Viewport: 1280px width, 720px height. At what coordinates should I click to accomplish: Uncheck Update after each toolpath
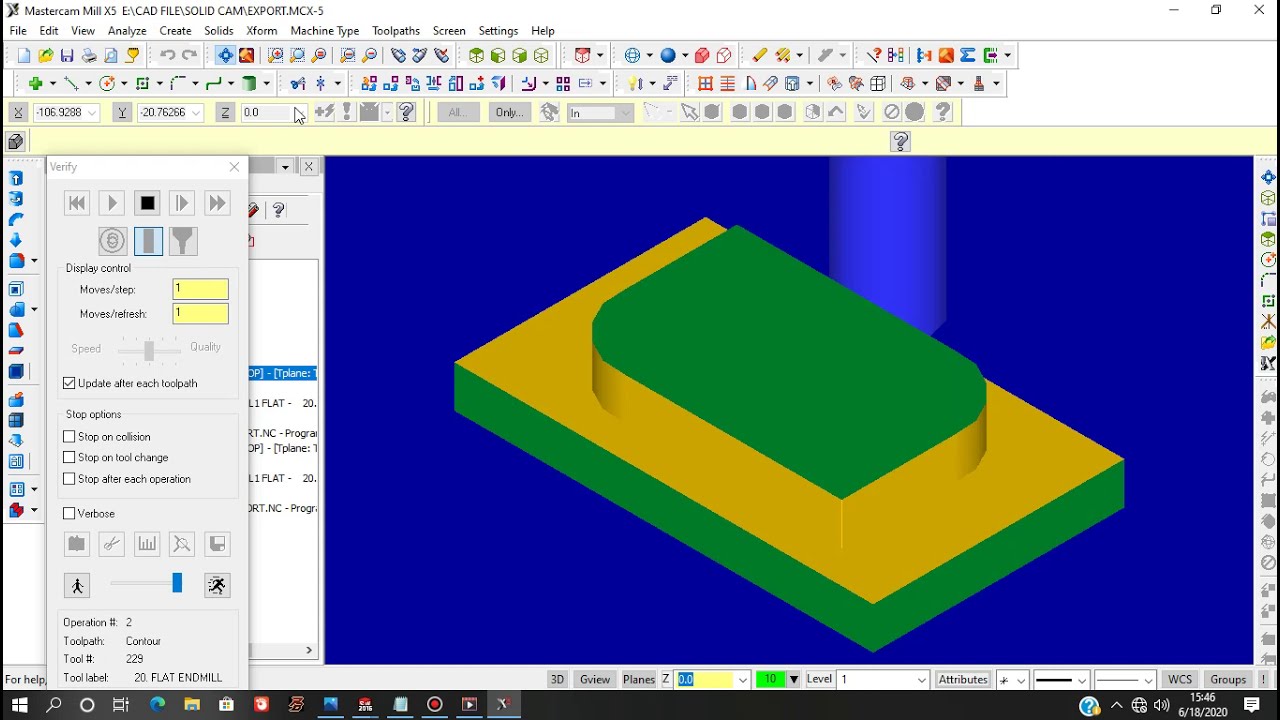coord(69,383)
